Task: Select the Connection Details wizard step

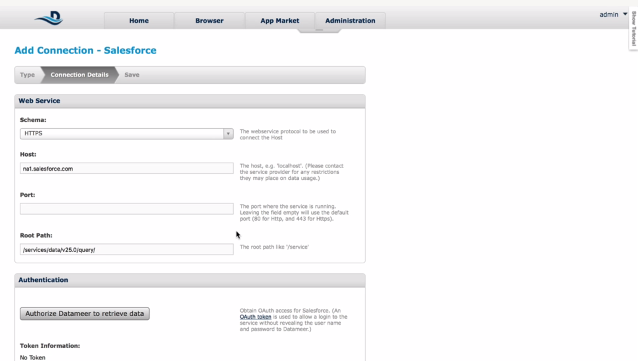Action: coord(79,75)
